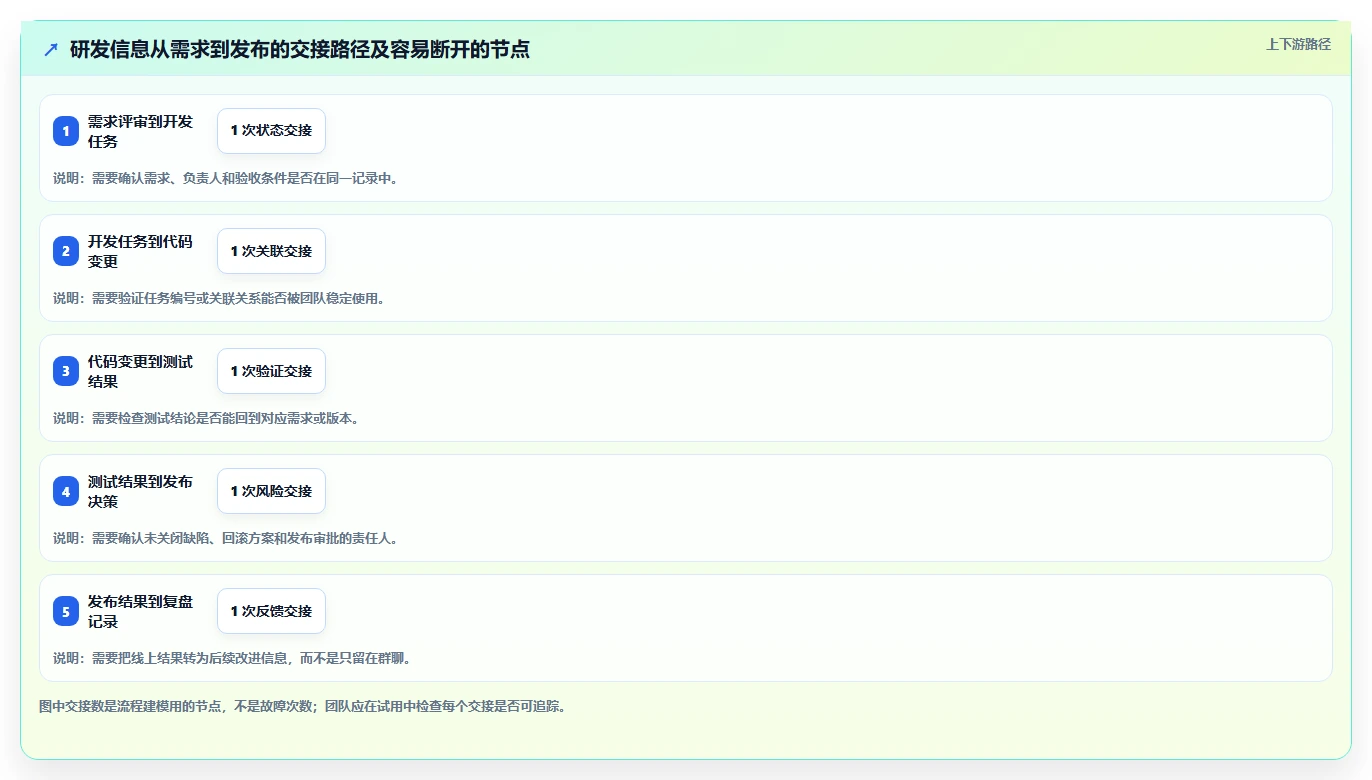Click the 上下游路径 label in header
This screenshot has width=1372, height=780.
pos(1298,44)
